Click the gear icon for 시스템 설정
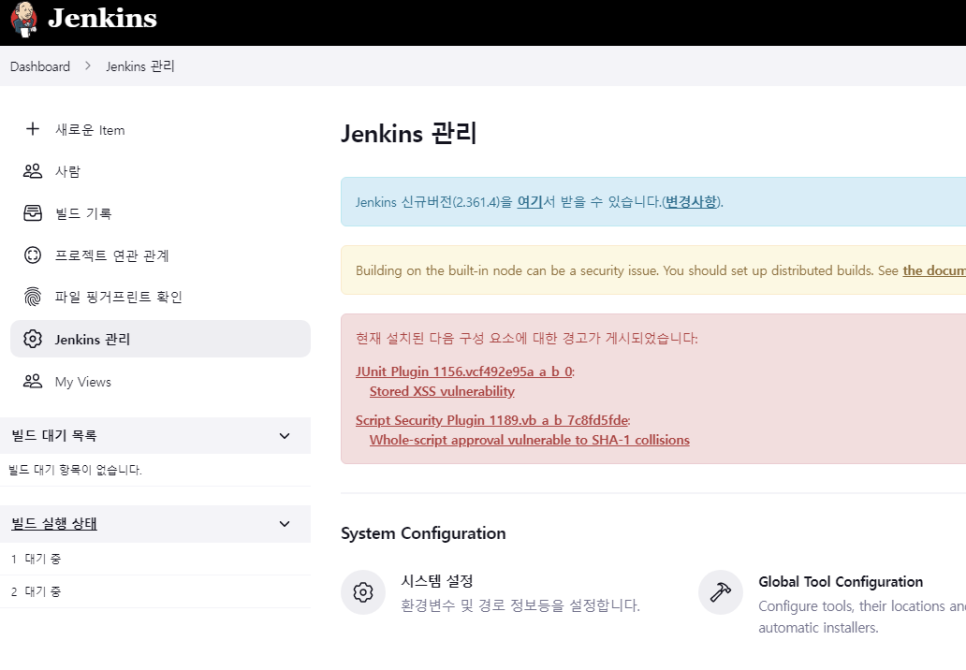The width and height of the screenshot is (966, 670). (363, 592)
